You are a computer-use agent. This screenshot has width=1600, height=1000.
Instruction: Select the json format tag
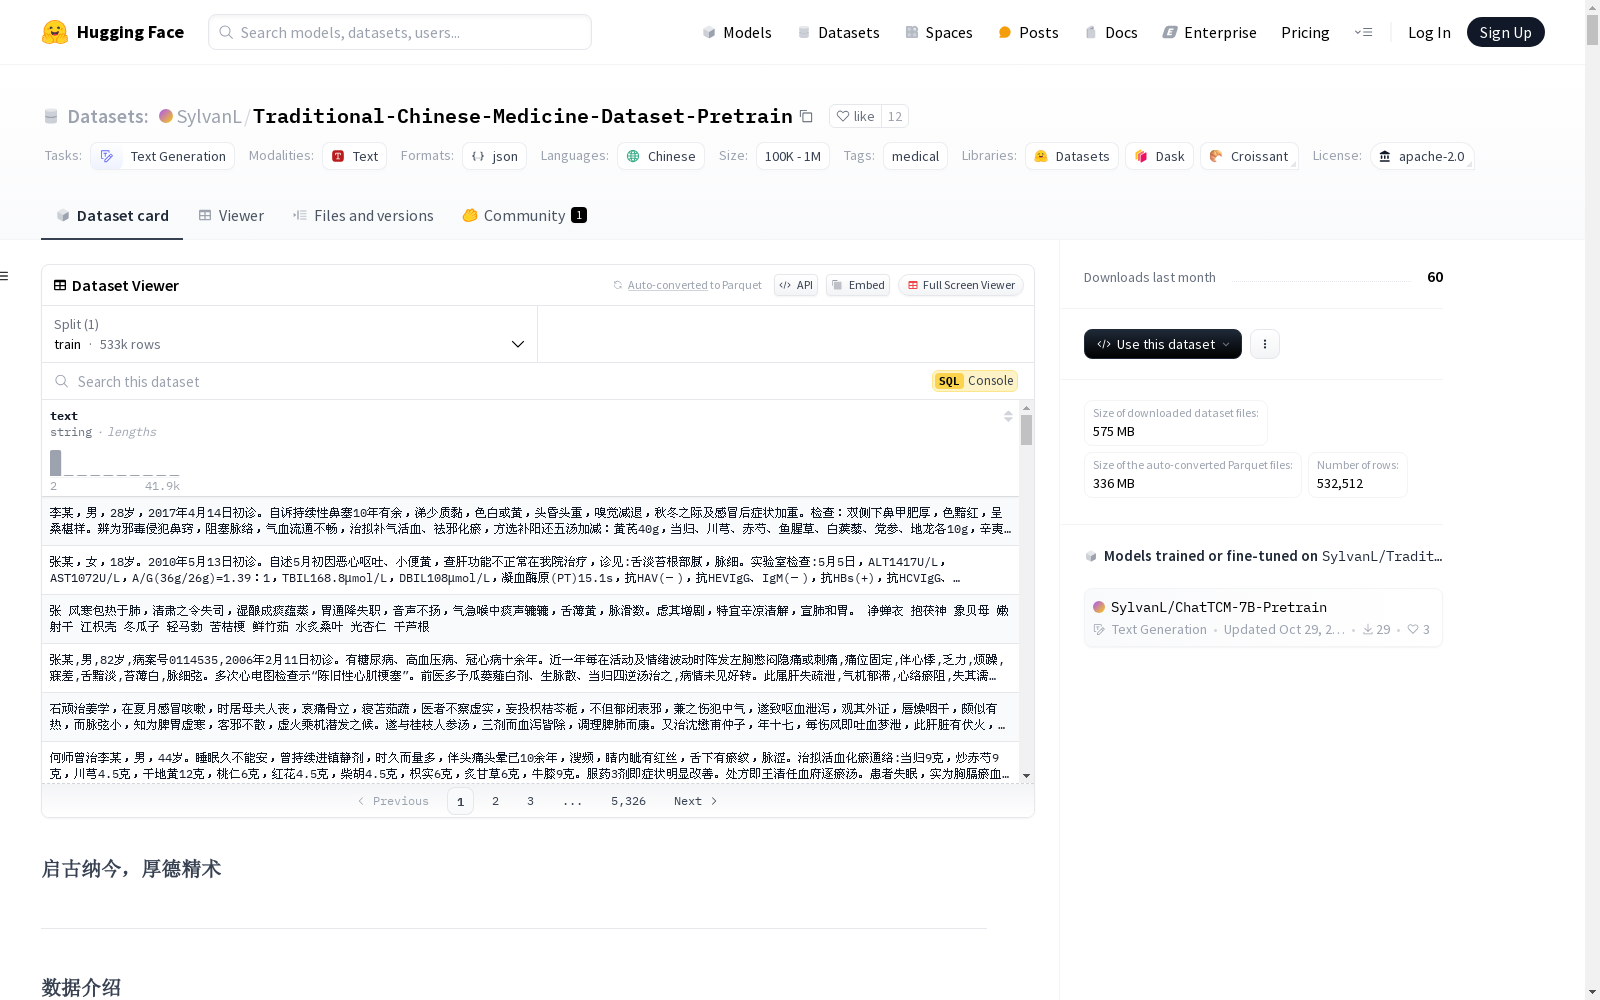[x=495, y=156]
